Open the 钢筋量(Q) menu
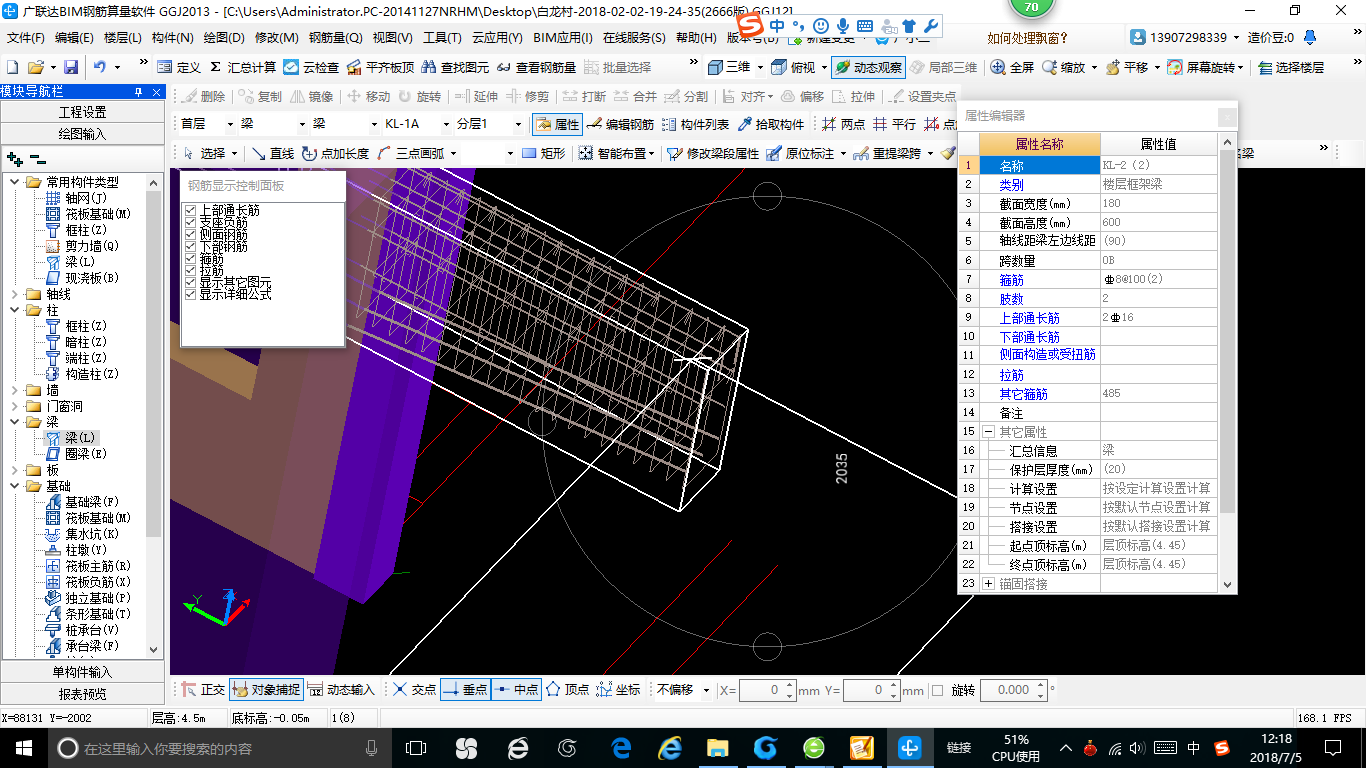Image resolution: width=1366 pixels, height=768 pixels. pos(335,38)
